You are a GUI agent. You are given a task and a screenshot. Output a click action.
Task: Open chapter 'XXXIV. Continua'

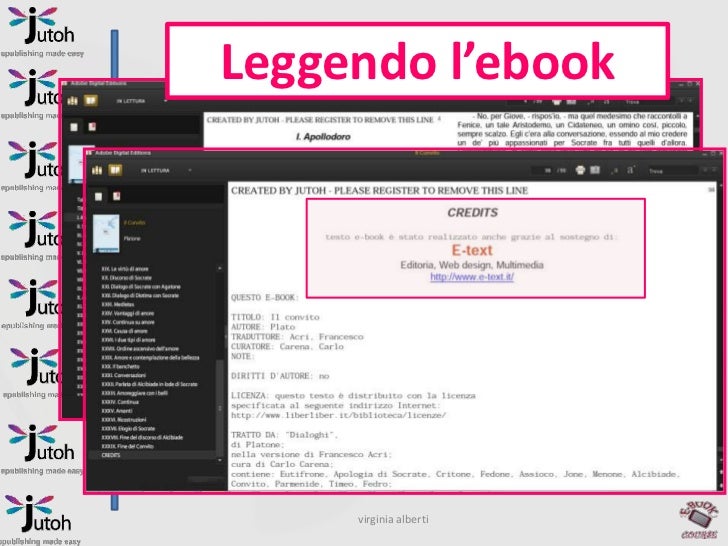(x=120, y=402)
